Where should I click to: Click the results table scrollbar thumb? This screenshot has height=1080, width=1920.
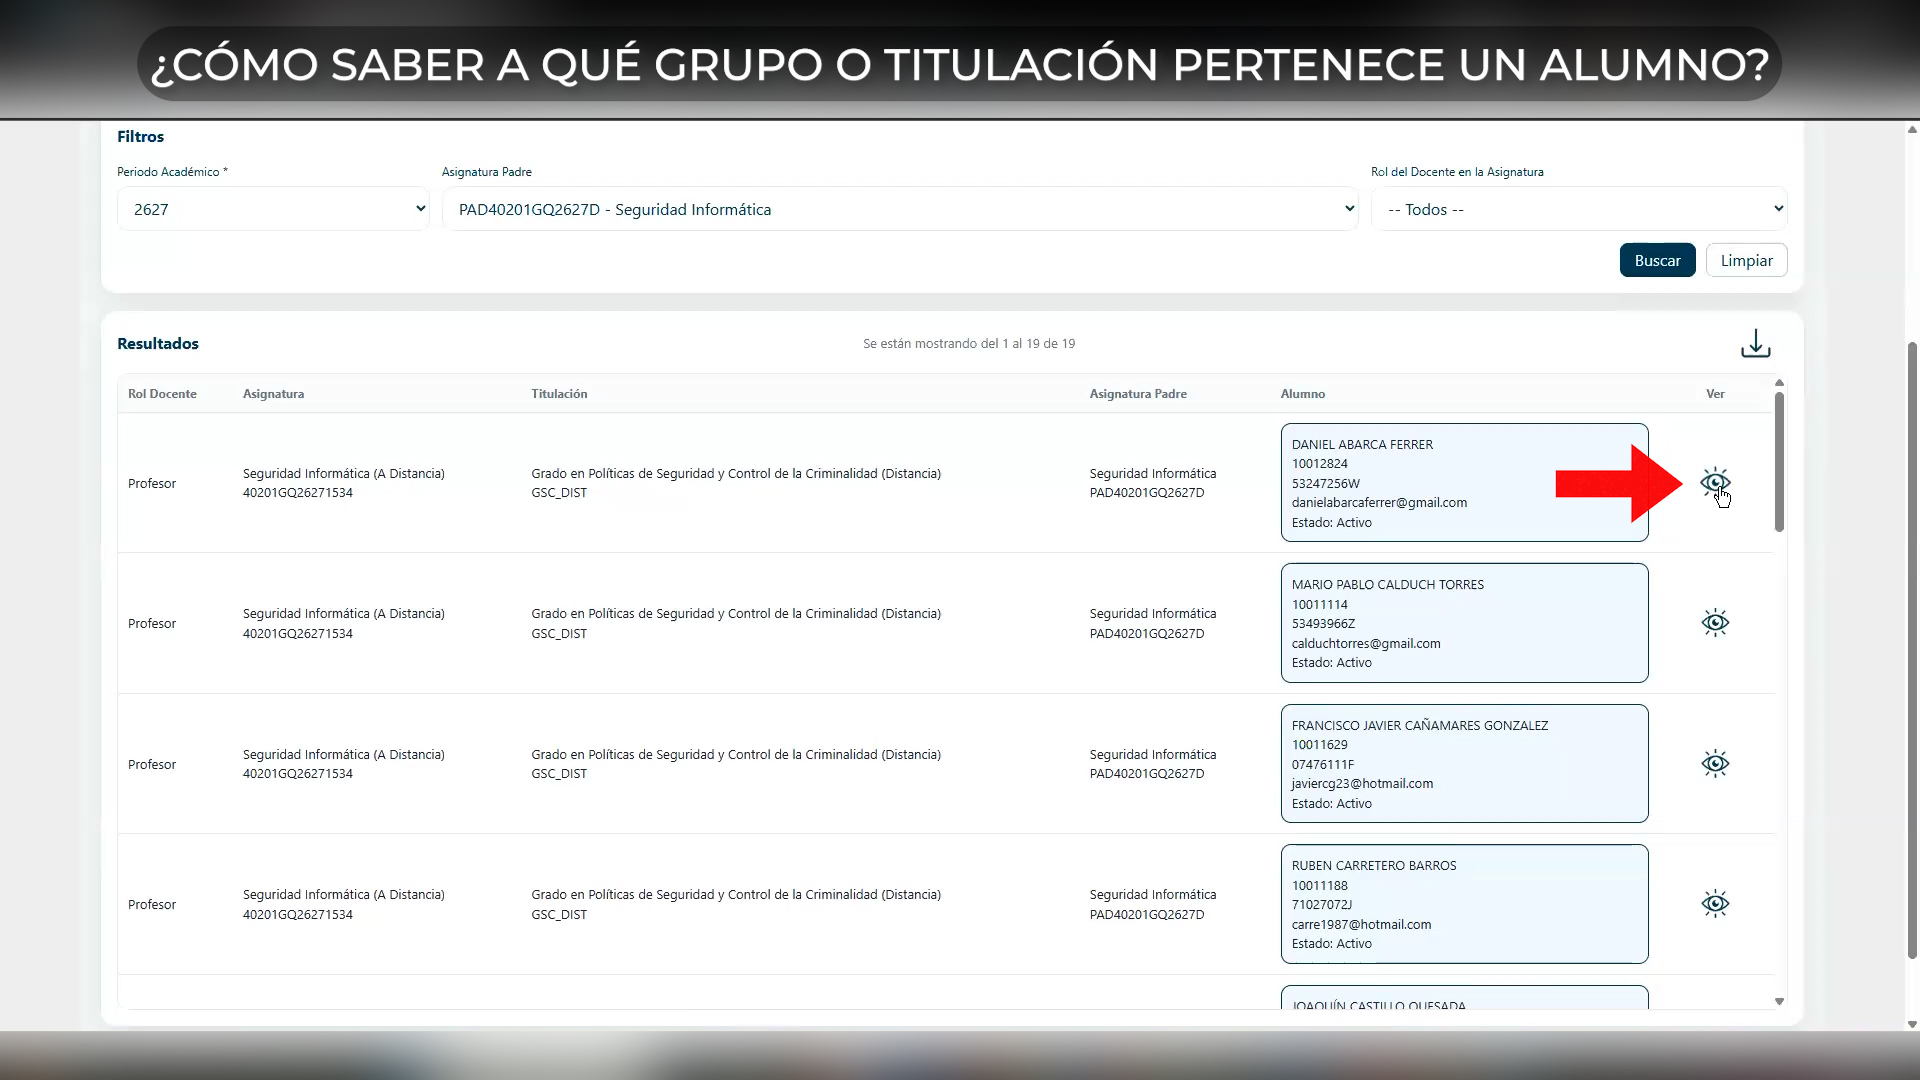(x=1779, y=462)
